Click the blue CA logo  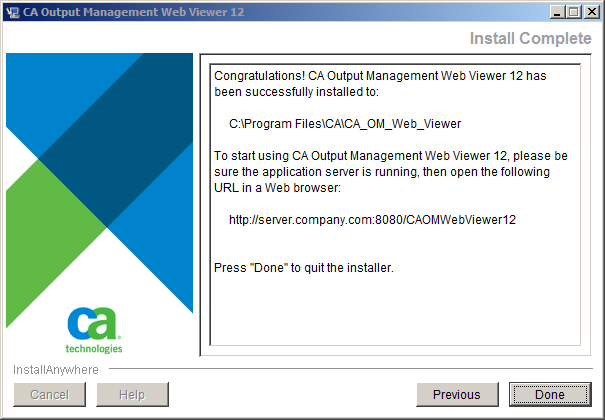(x=92, y=323)
